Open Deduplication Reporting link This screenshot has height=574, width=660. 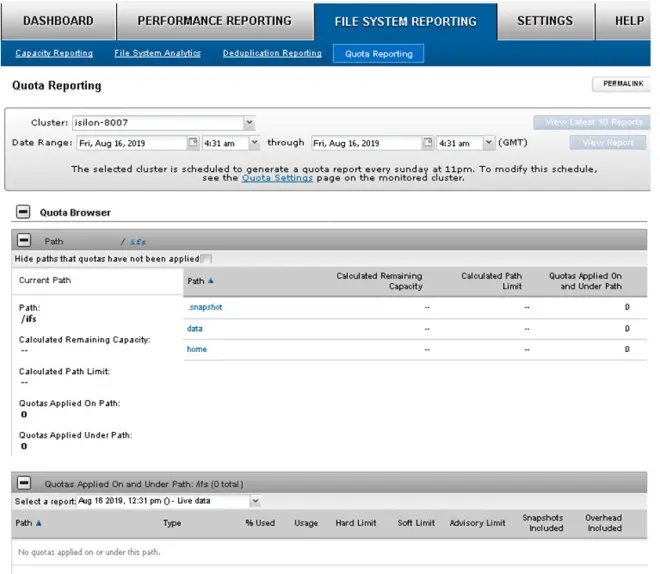click(272, 53)
